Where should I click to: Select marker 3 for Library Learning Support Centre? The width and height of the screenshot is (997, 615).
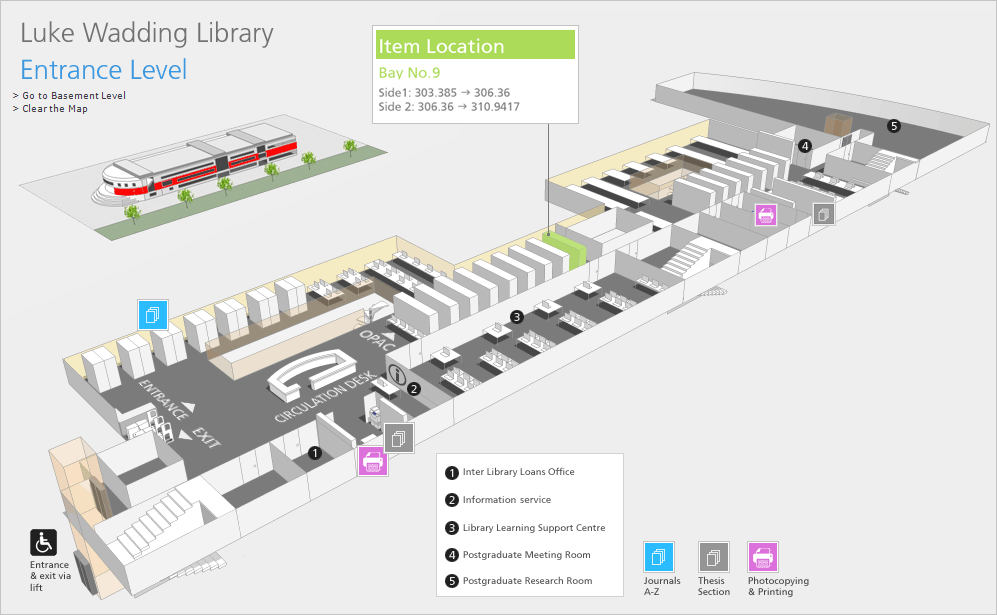click(x=517, y=316)
